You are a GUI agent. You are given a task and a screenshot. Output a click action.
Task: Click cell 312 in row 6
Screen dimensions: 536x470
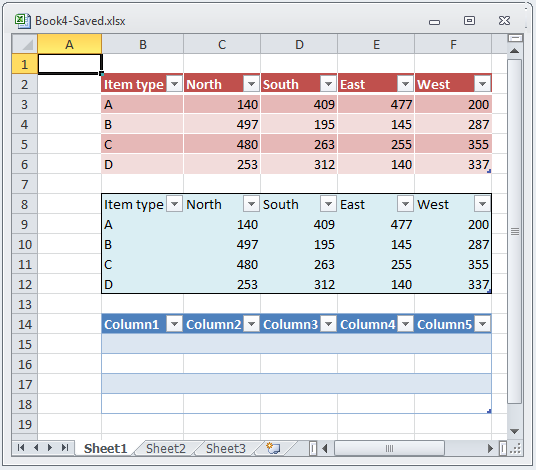(299, 164)
